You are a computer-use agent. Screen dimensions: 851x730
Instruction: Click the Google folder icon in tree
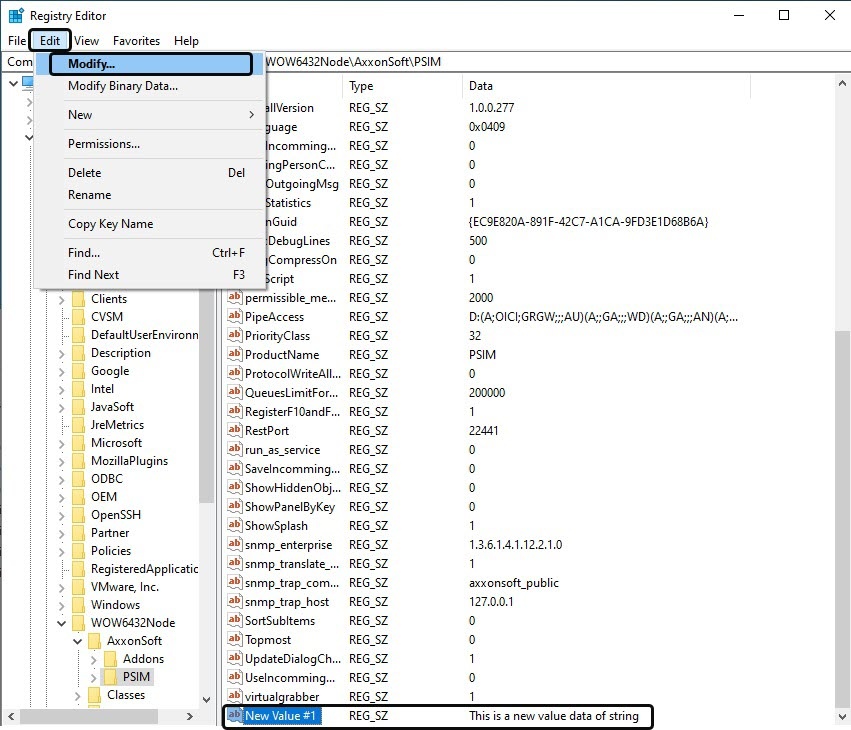tap(78, 371)
